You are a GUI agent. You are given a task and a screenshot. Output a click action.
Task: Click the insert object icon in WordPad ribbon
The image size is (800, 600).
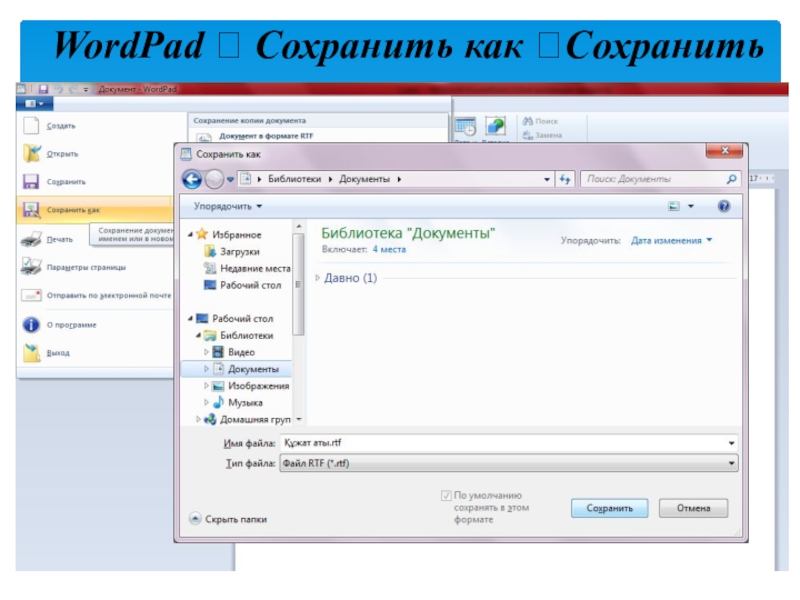click(495, 126)
